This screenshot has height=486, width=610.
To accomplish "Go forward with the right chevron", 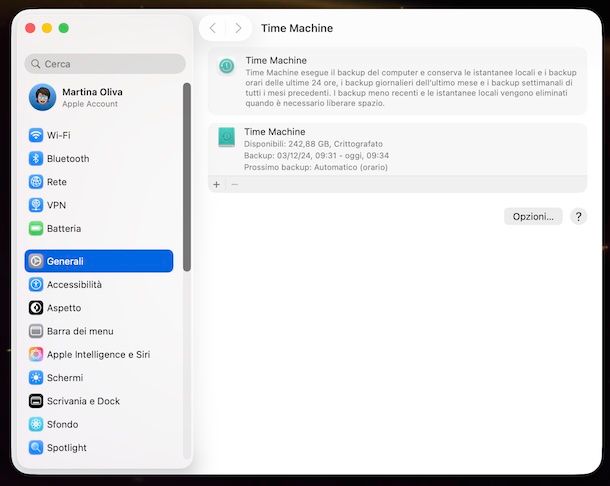I will click(x=238, y=28).
